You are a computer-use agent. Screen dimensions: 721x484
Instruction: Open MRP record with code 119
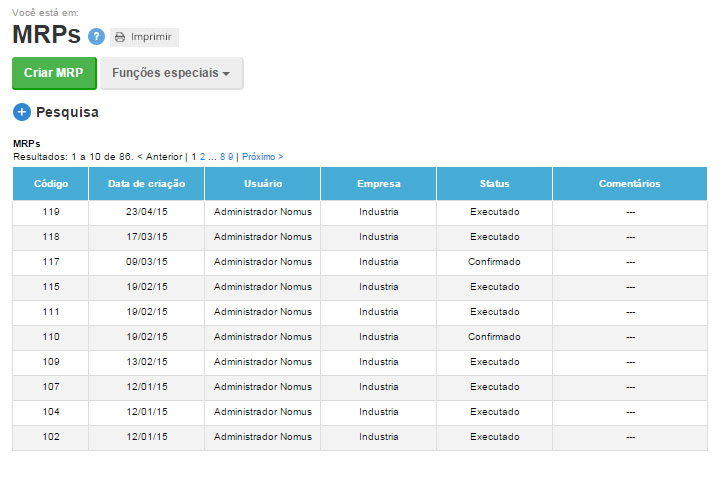[51, 212]
